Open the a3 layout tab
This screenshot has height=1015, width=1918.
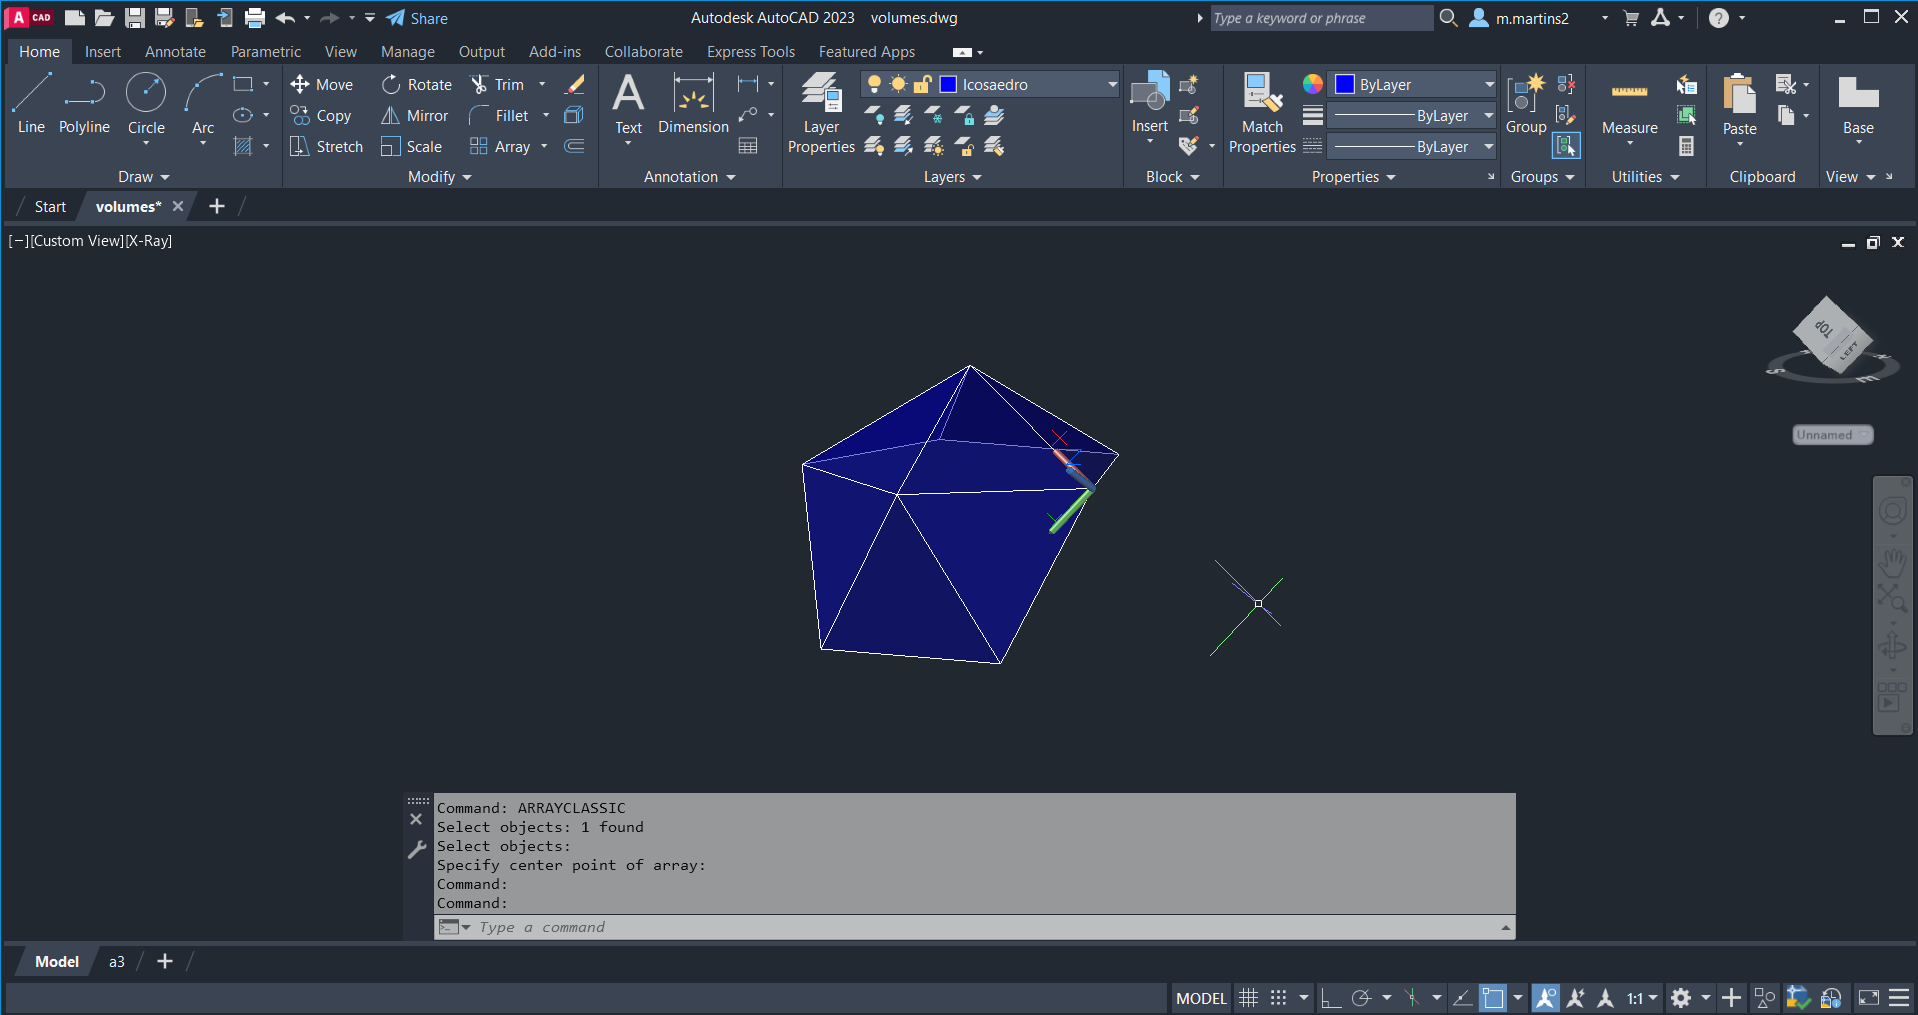pyautogui.click(x=117, y=962)
